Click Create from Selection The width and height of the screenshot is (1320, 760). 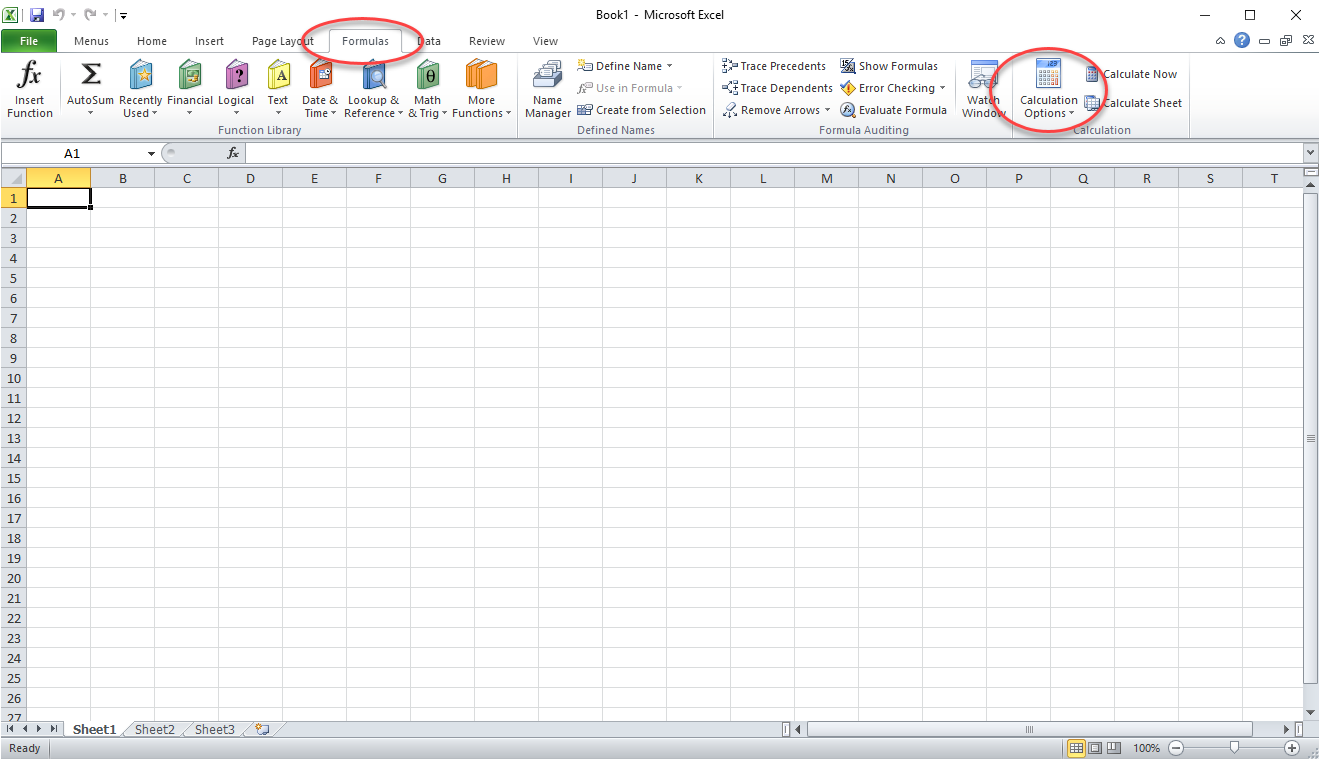coord(641,110)
